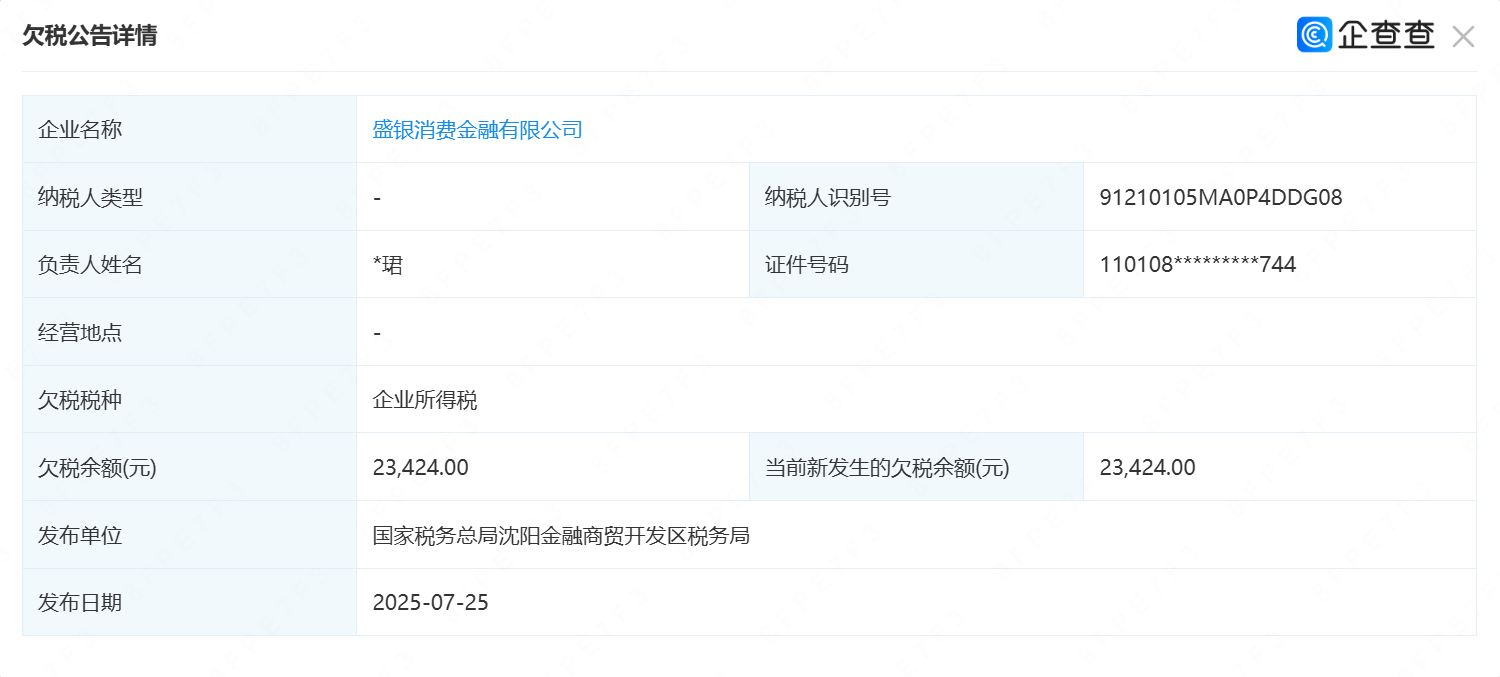Click the 发布日期 label cell
1500x677 pixels.
(190, 602)
